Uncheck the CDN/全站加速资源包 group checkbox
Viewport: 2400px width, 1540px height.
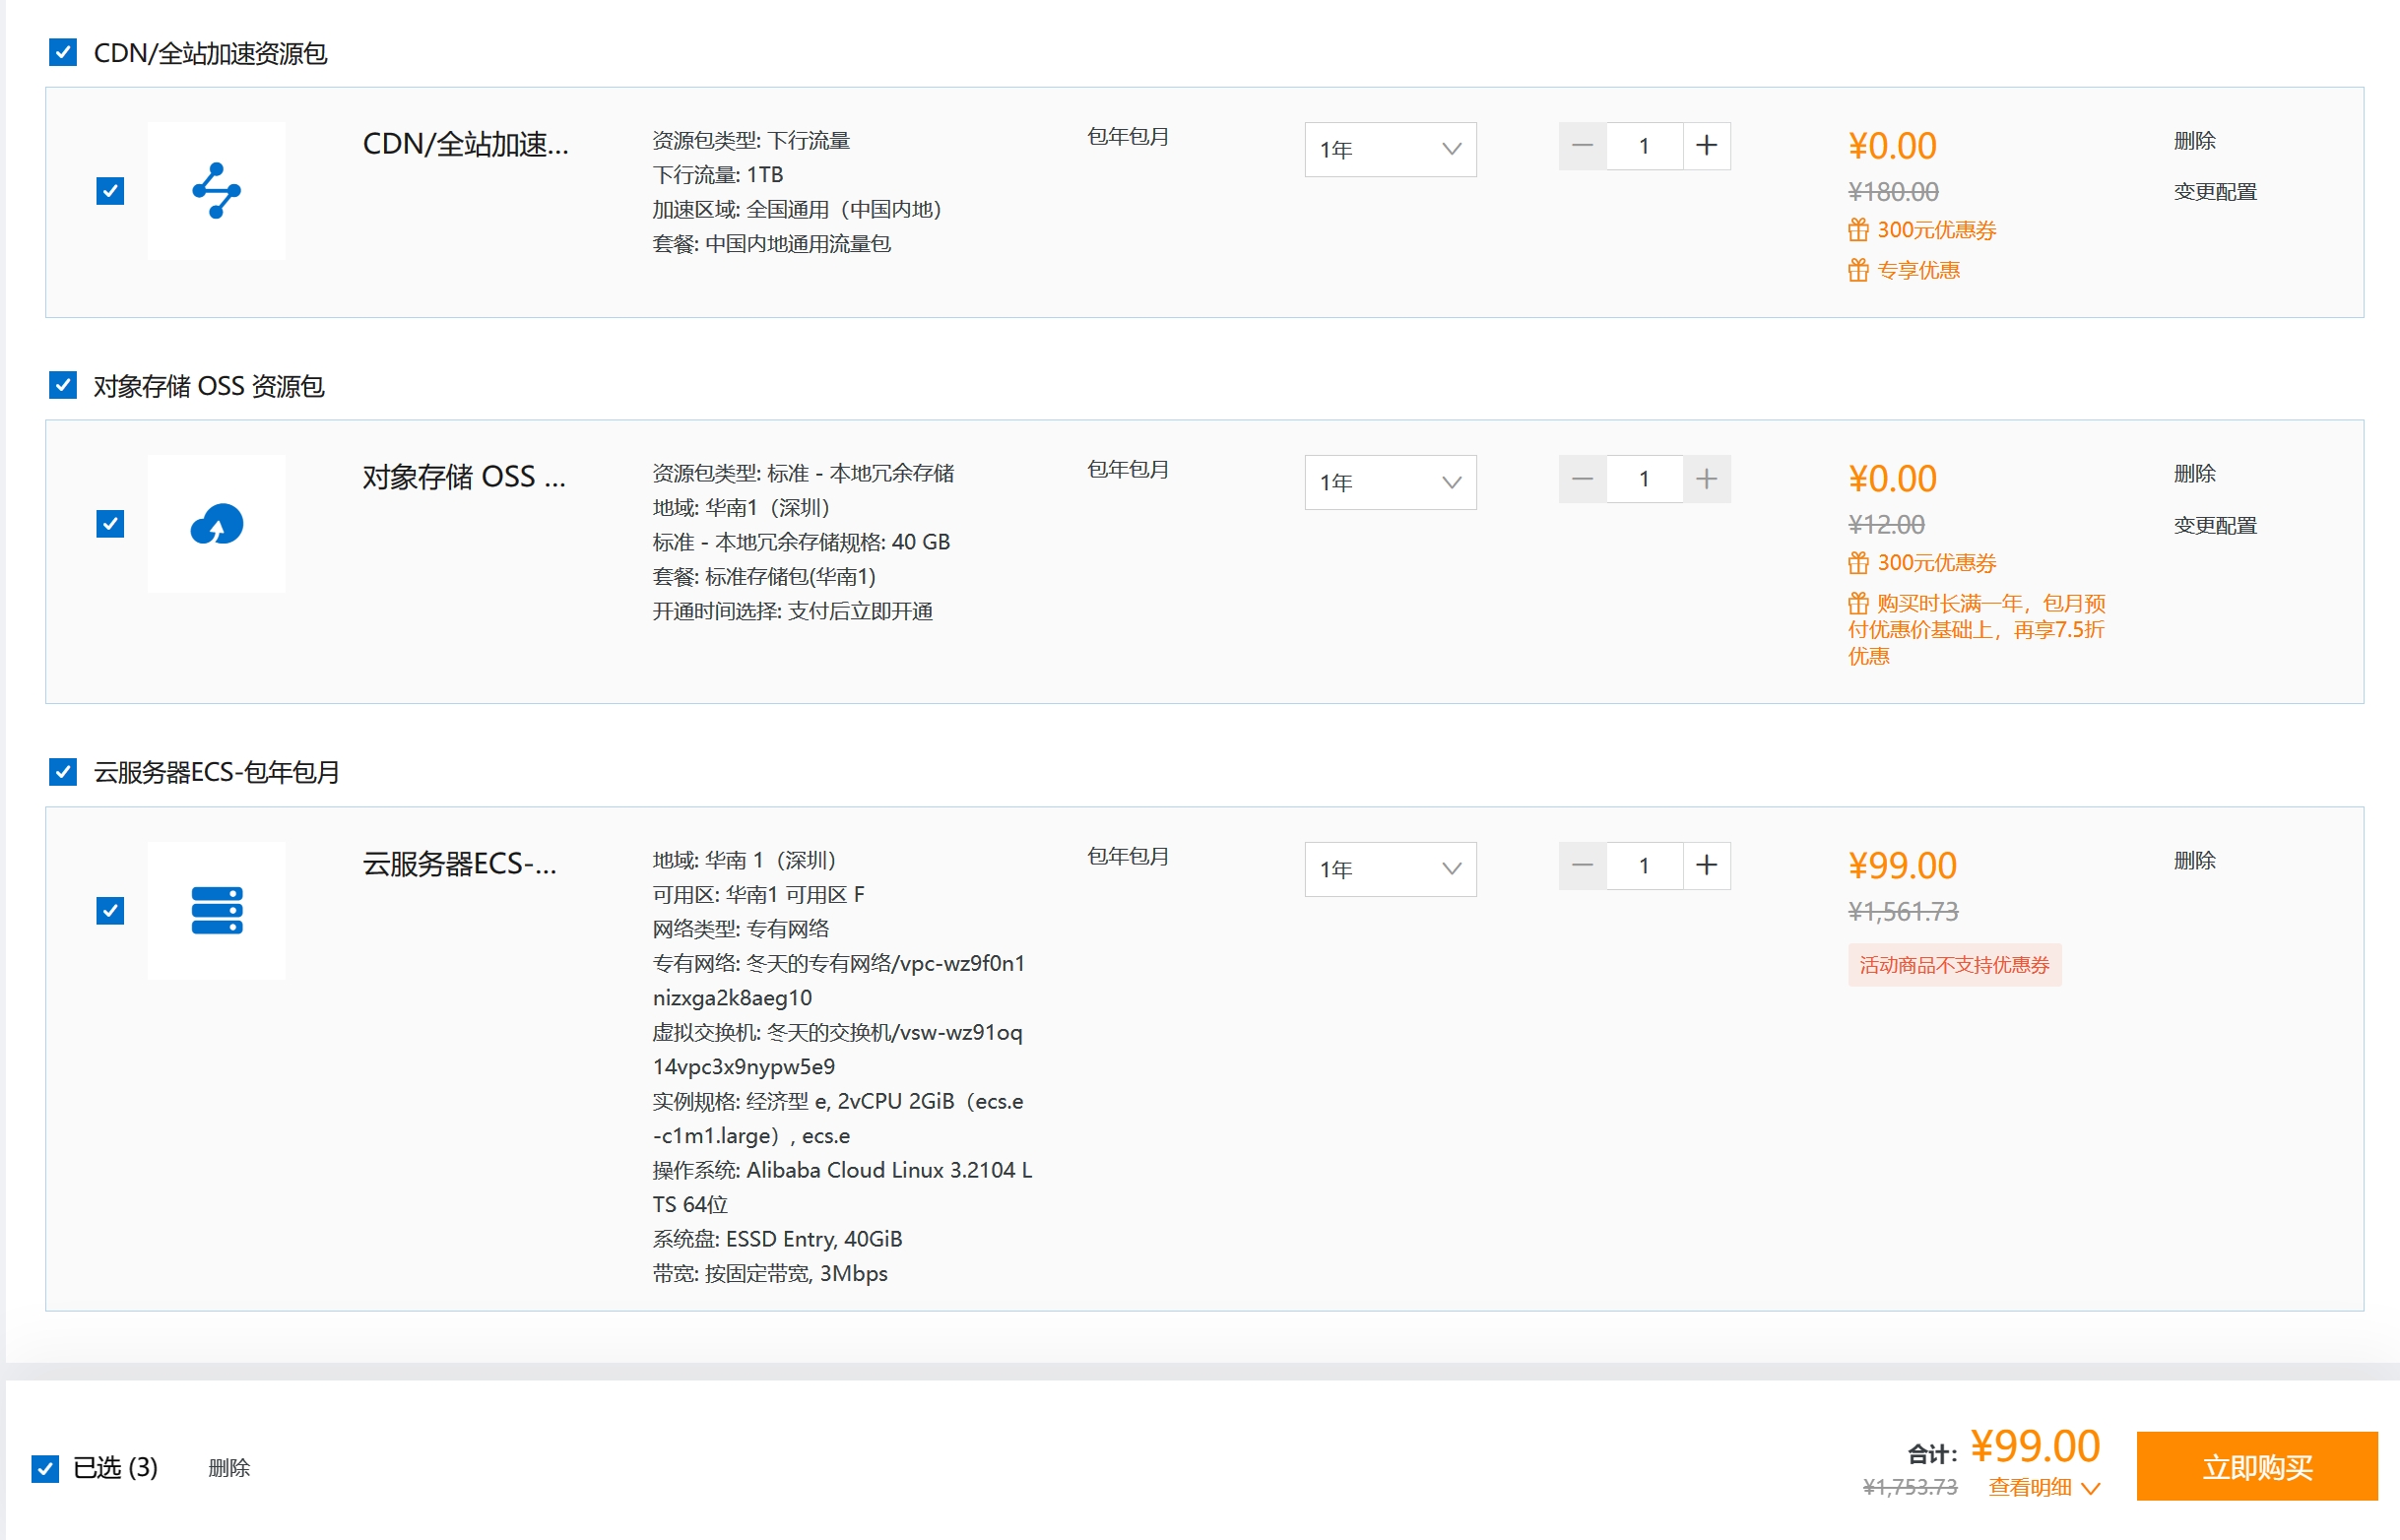(x=63, y=52)
